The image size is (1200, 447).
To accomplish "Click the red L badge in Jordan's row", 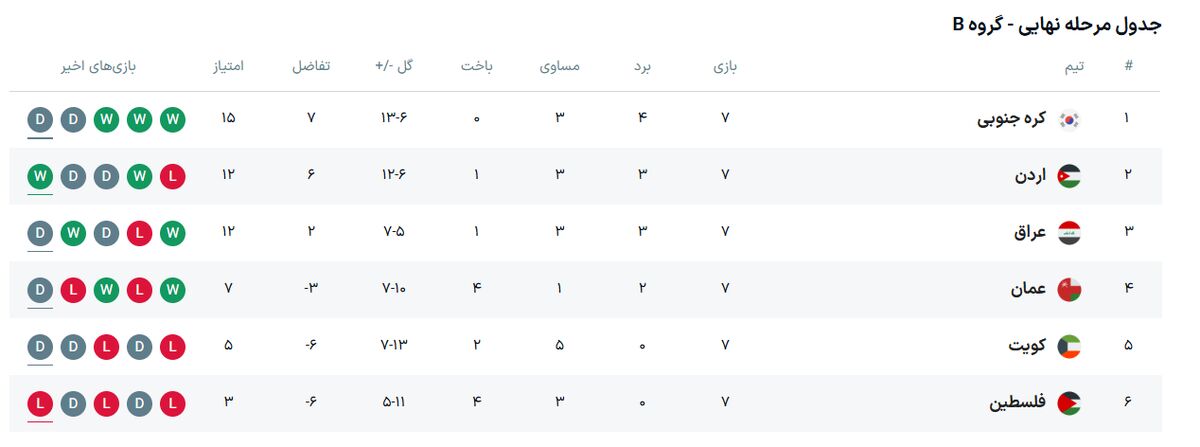I will [x=173, y=176].
